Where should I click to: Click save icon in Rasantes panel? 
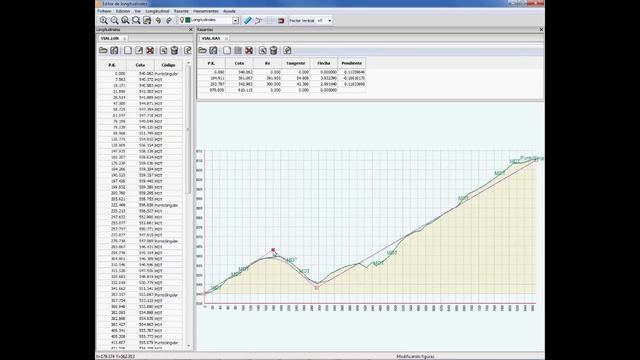213,50
